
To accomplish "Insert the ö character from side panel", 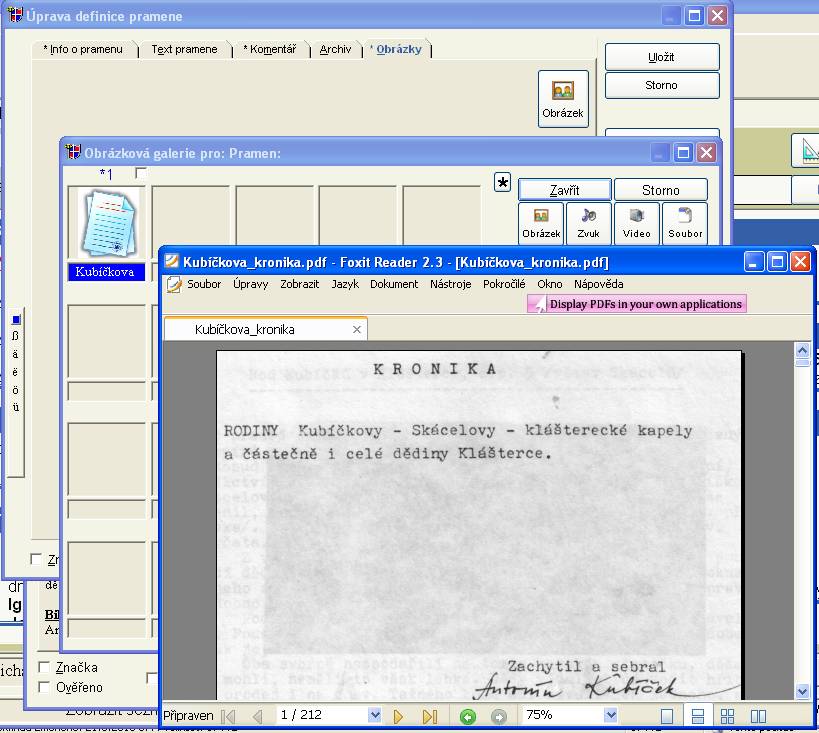I will pyautogui.click(x=16, y=390).
